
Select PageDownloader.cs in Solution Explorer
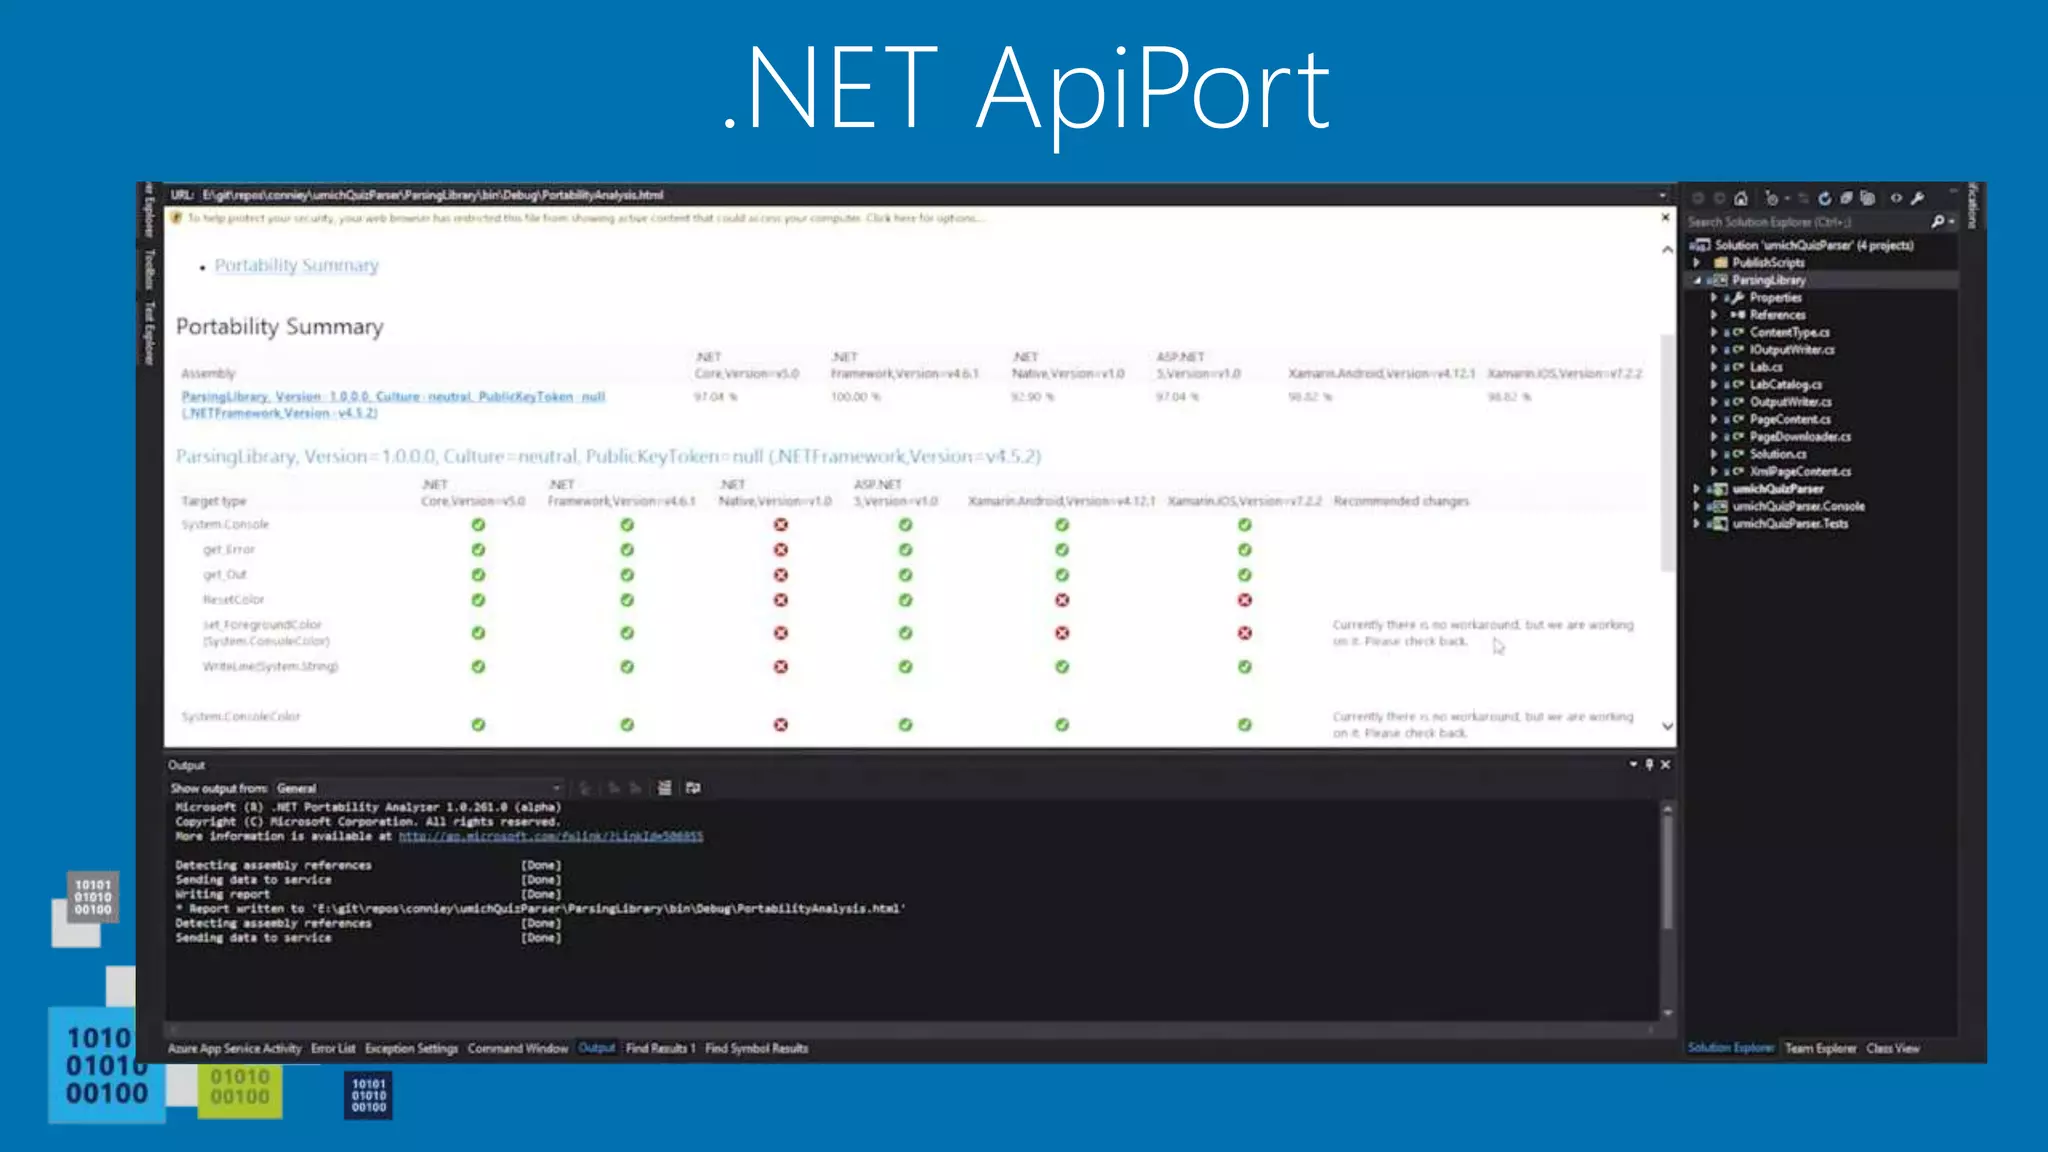coord(1800,437)
